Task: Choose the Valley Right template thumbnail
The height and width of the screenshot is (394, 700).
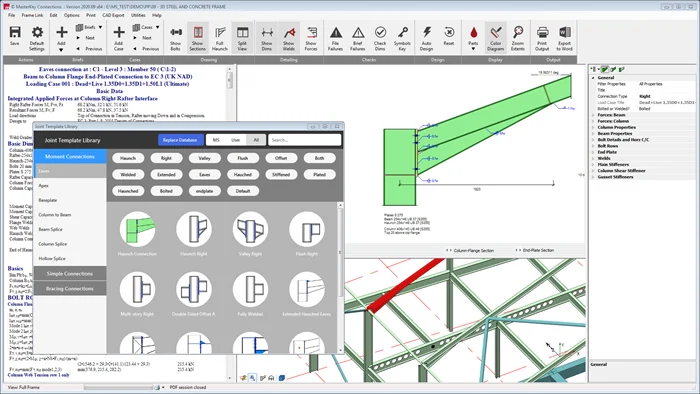Action: click(250, 229)
